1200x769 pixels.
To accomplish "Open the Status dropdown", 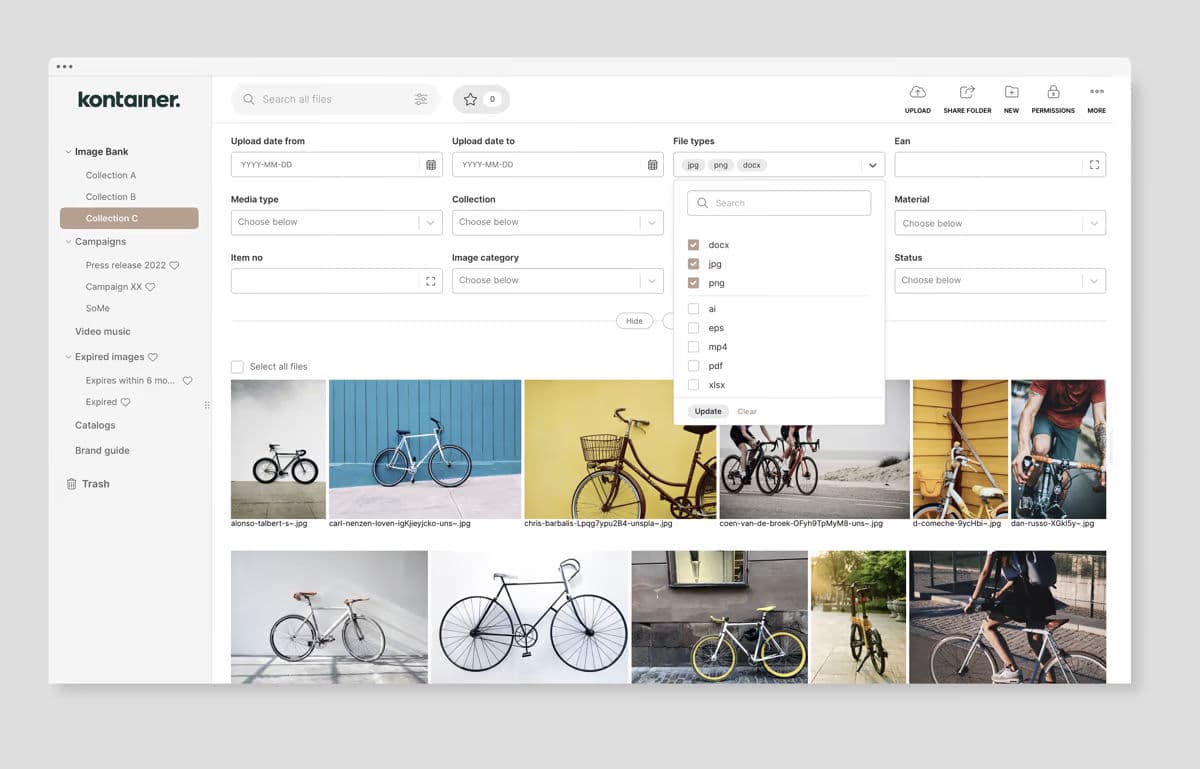I will tap(1000, 281).
